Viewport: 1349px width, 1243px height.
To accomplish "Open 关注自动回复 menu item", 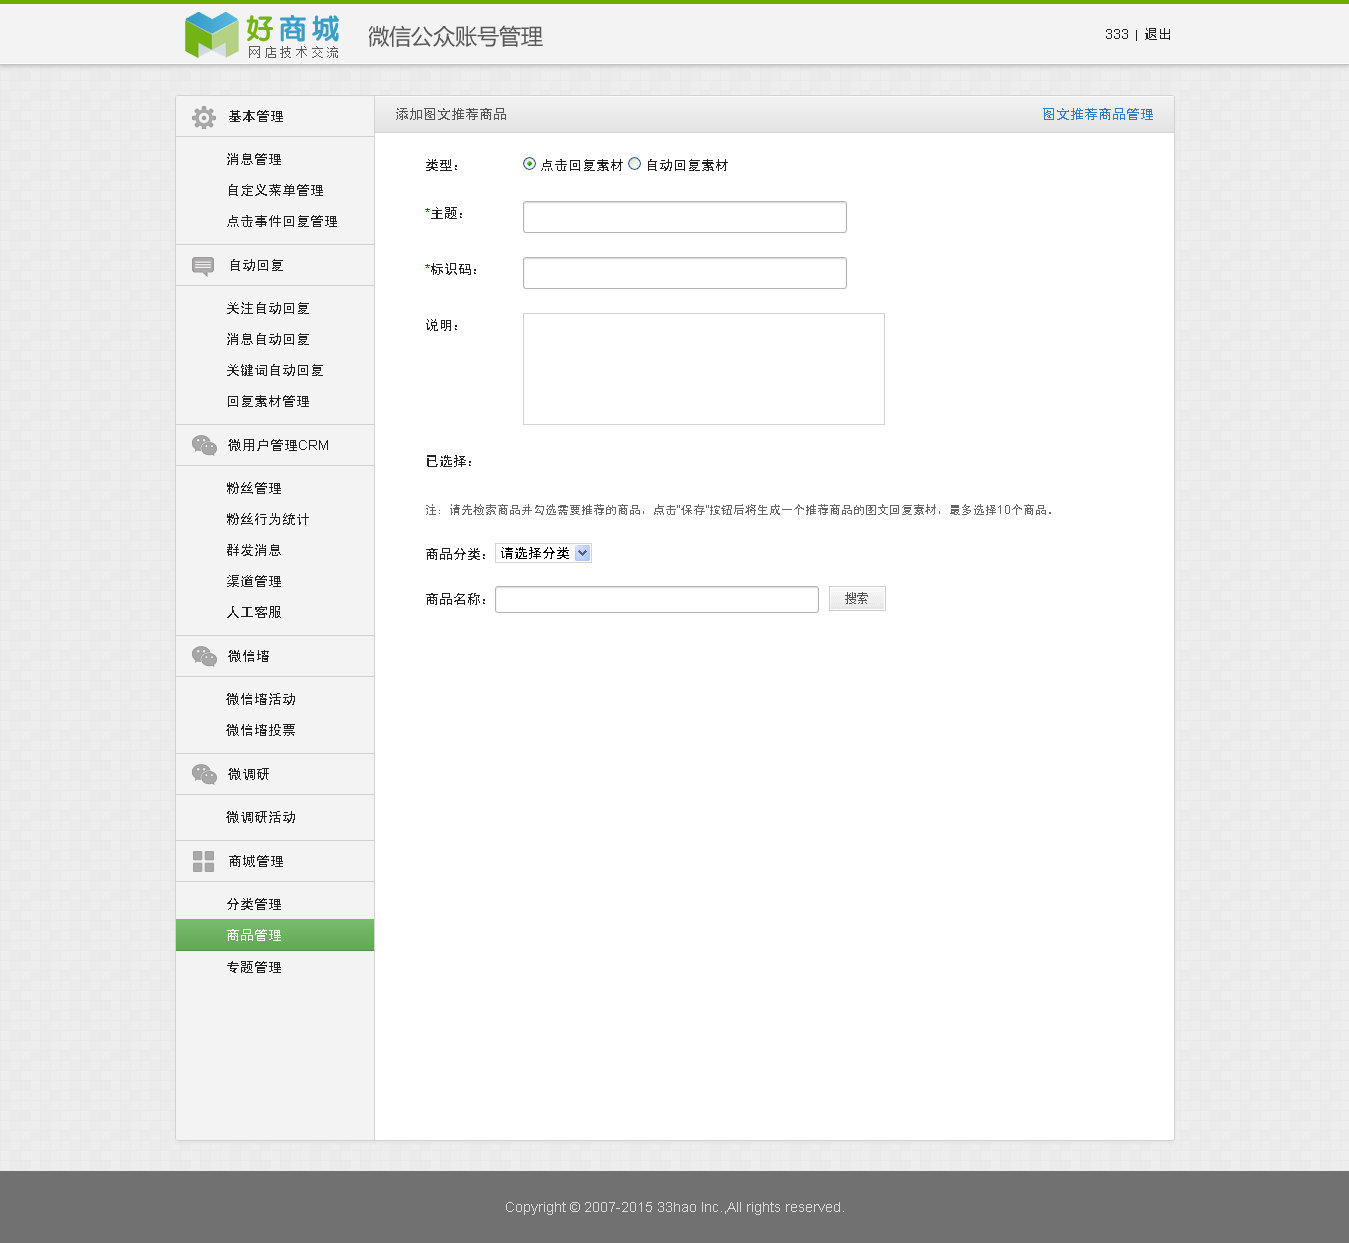I will click(268, 308).
